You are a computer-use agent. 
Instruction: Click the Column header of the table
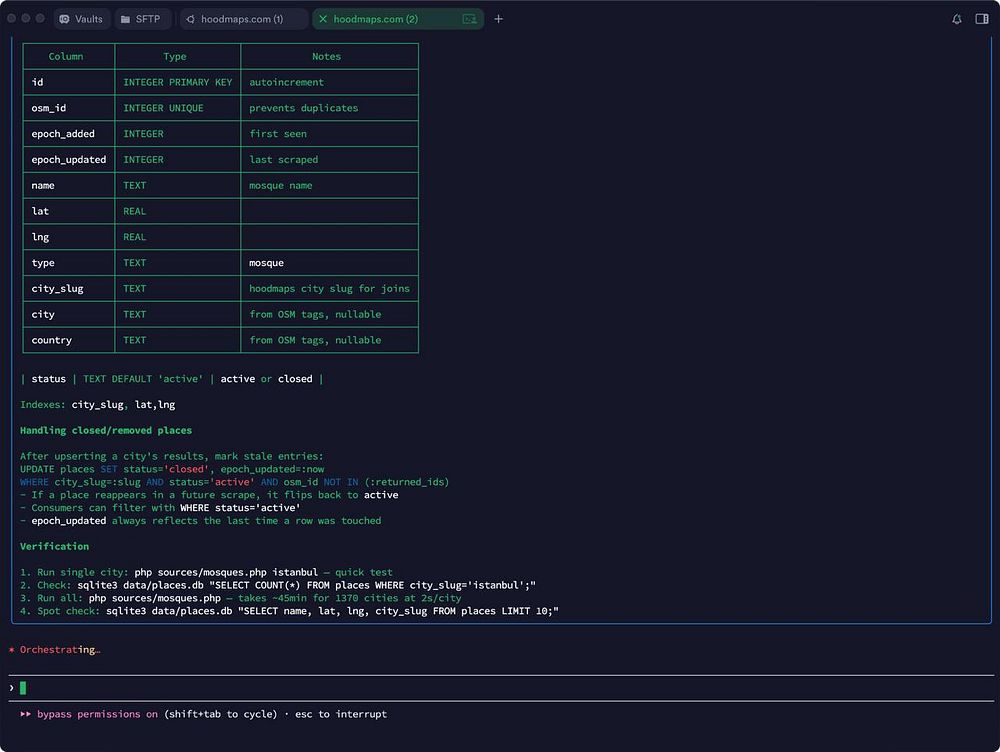pyautogui.click(x=66, y=57)
